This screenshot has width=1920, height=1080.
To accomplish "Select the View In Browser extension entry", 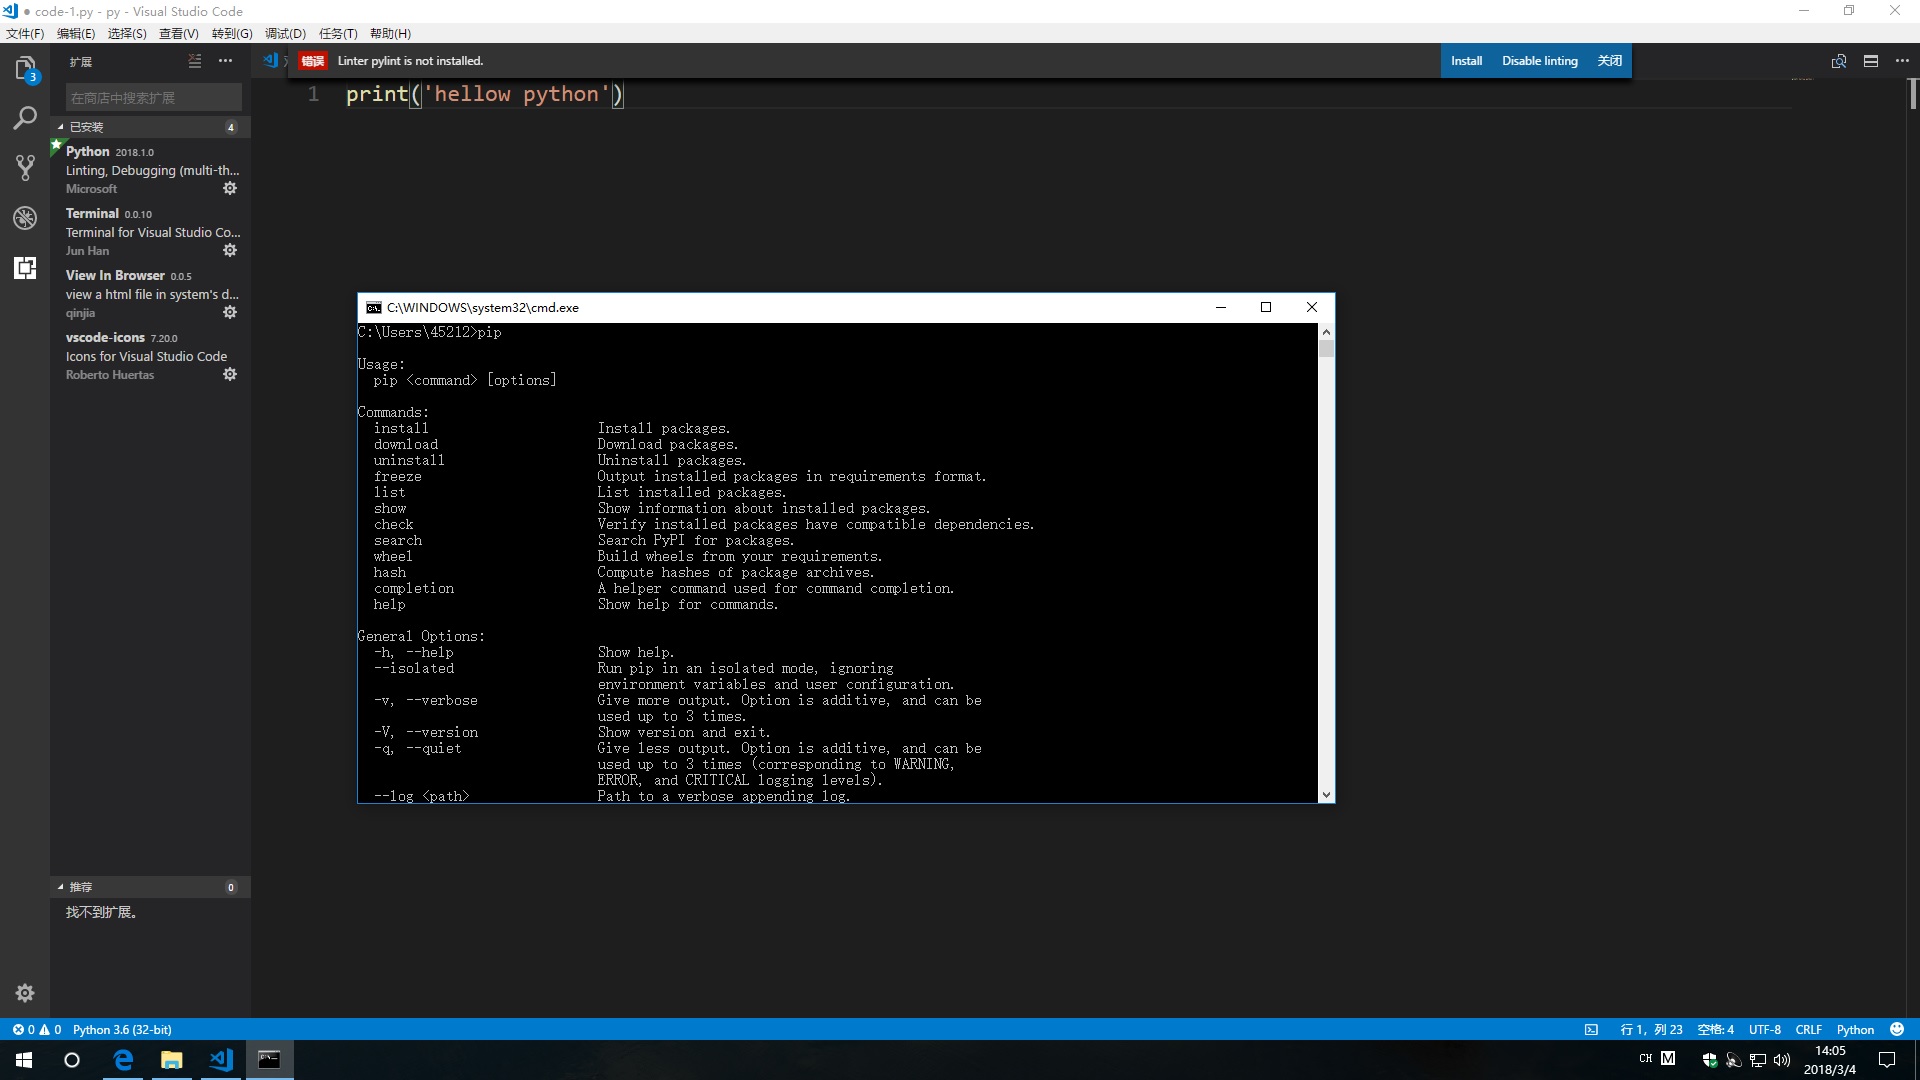I will coord(150,293).
